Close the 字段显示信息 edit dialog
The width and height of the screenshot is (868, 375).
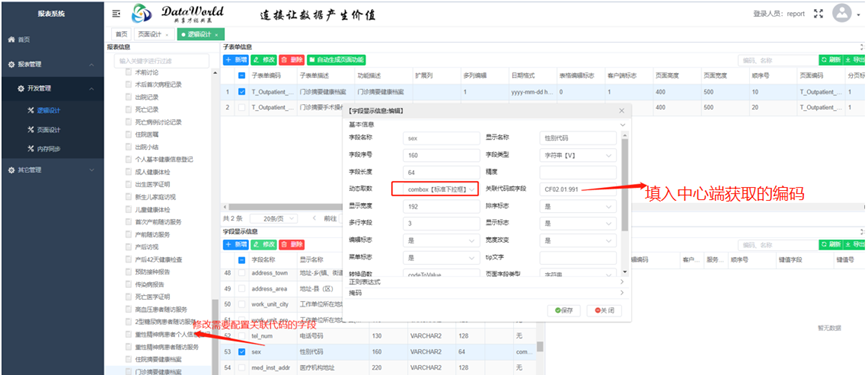coord(622,111)
